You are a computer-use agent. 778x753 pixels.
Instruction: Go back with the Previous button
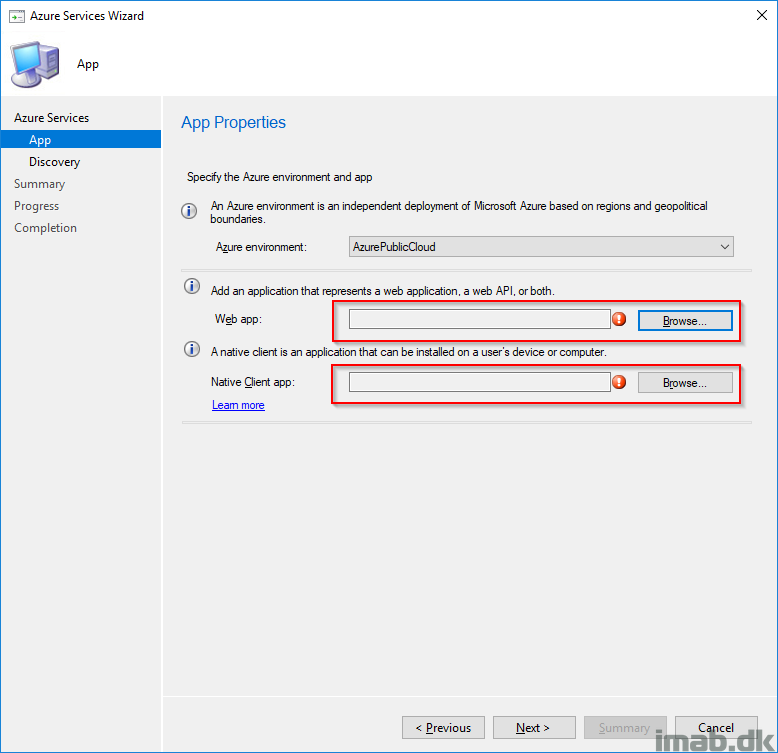tap(443, 727)
